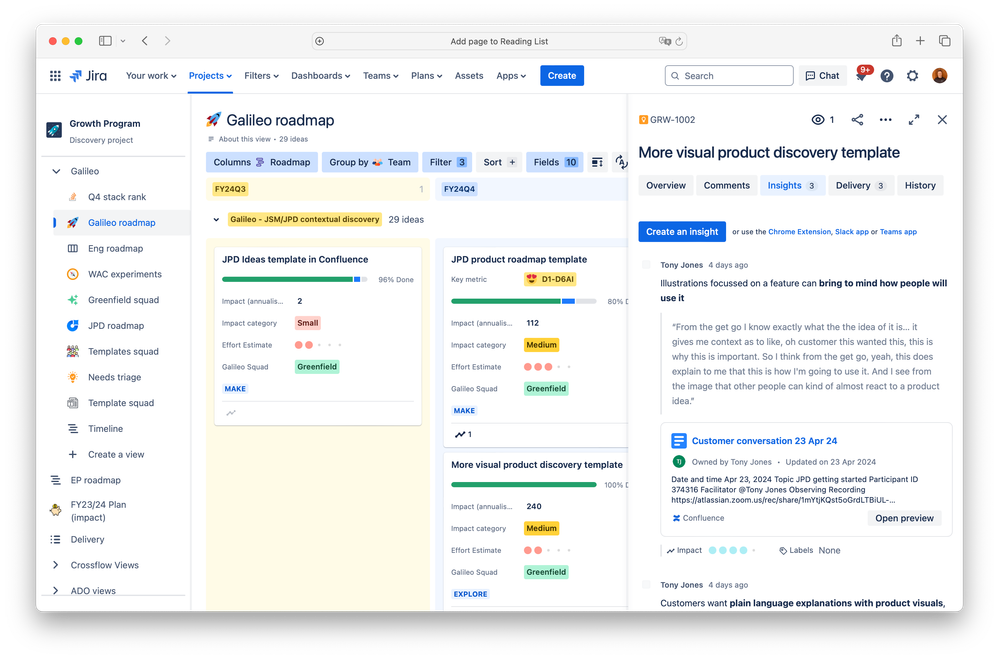The height and width of the screenshot is (659, 999).
Task: Collapse the Galileo - JSM/JPD contextual discovery group
Action: click(x=216, y=220)
